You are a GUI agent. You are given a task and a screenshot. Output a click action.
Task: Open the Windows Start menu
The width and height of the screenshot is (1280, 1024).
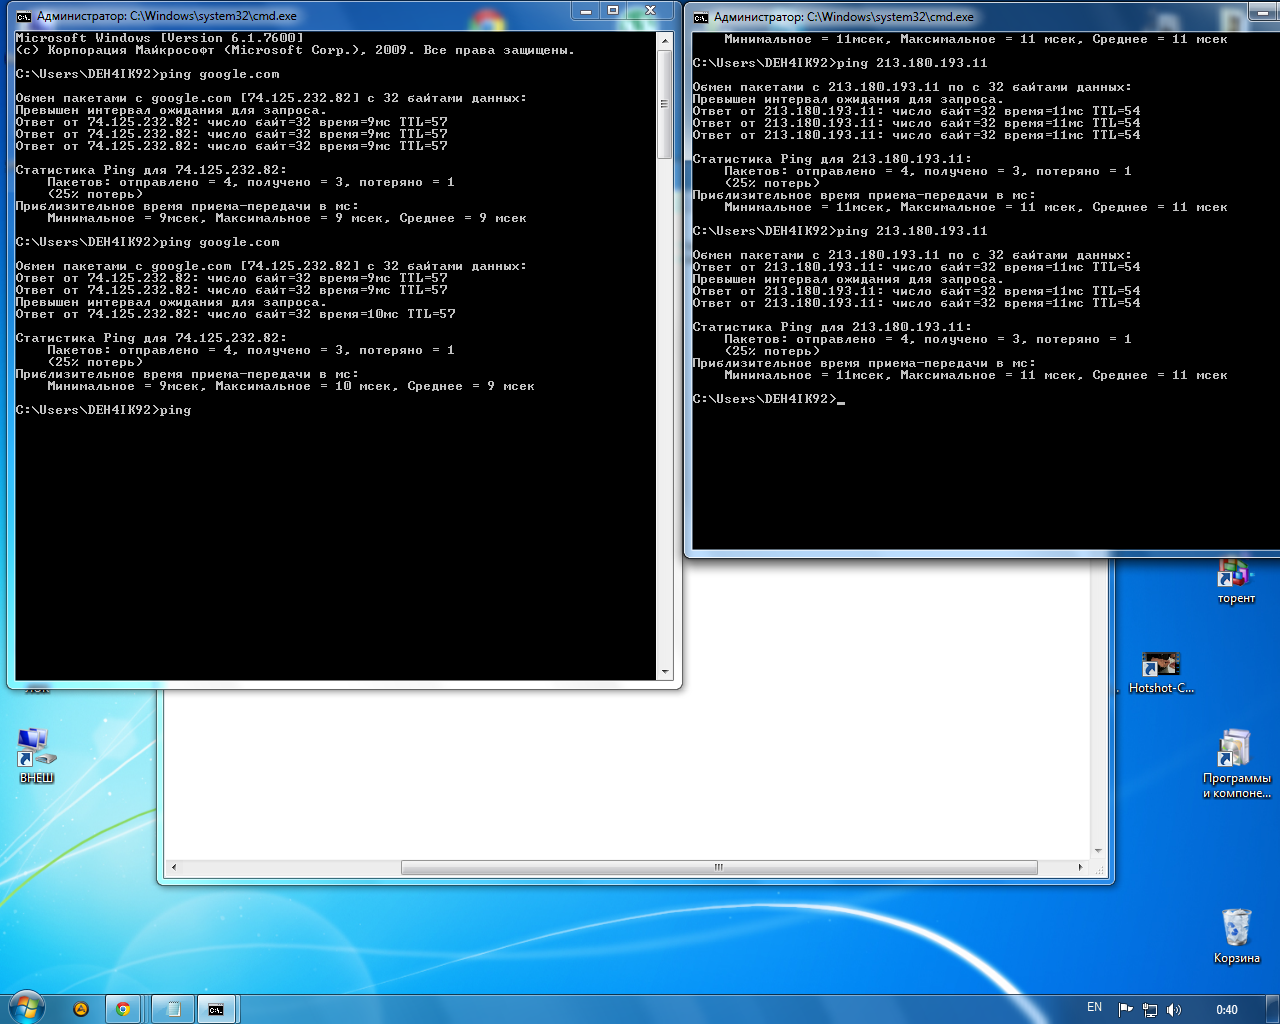(x=26, y=1008)
